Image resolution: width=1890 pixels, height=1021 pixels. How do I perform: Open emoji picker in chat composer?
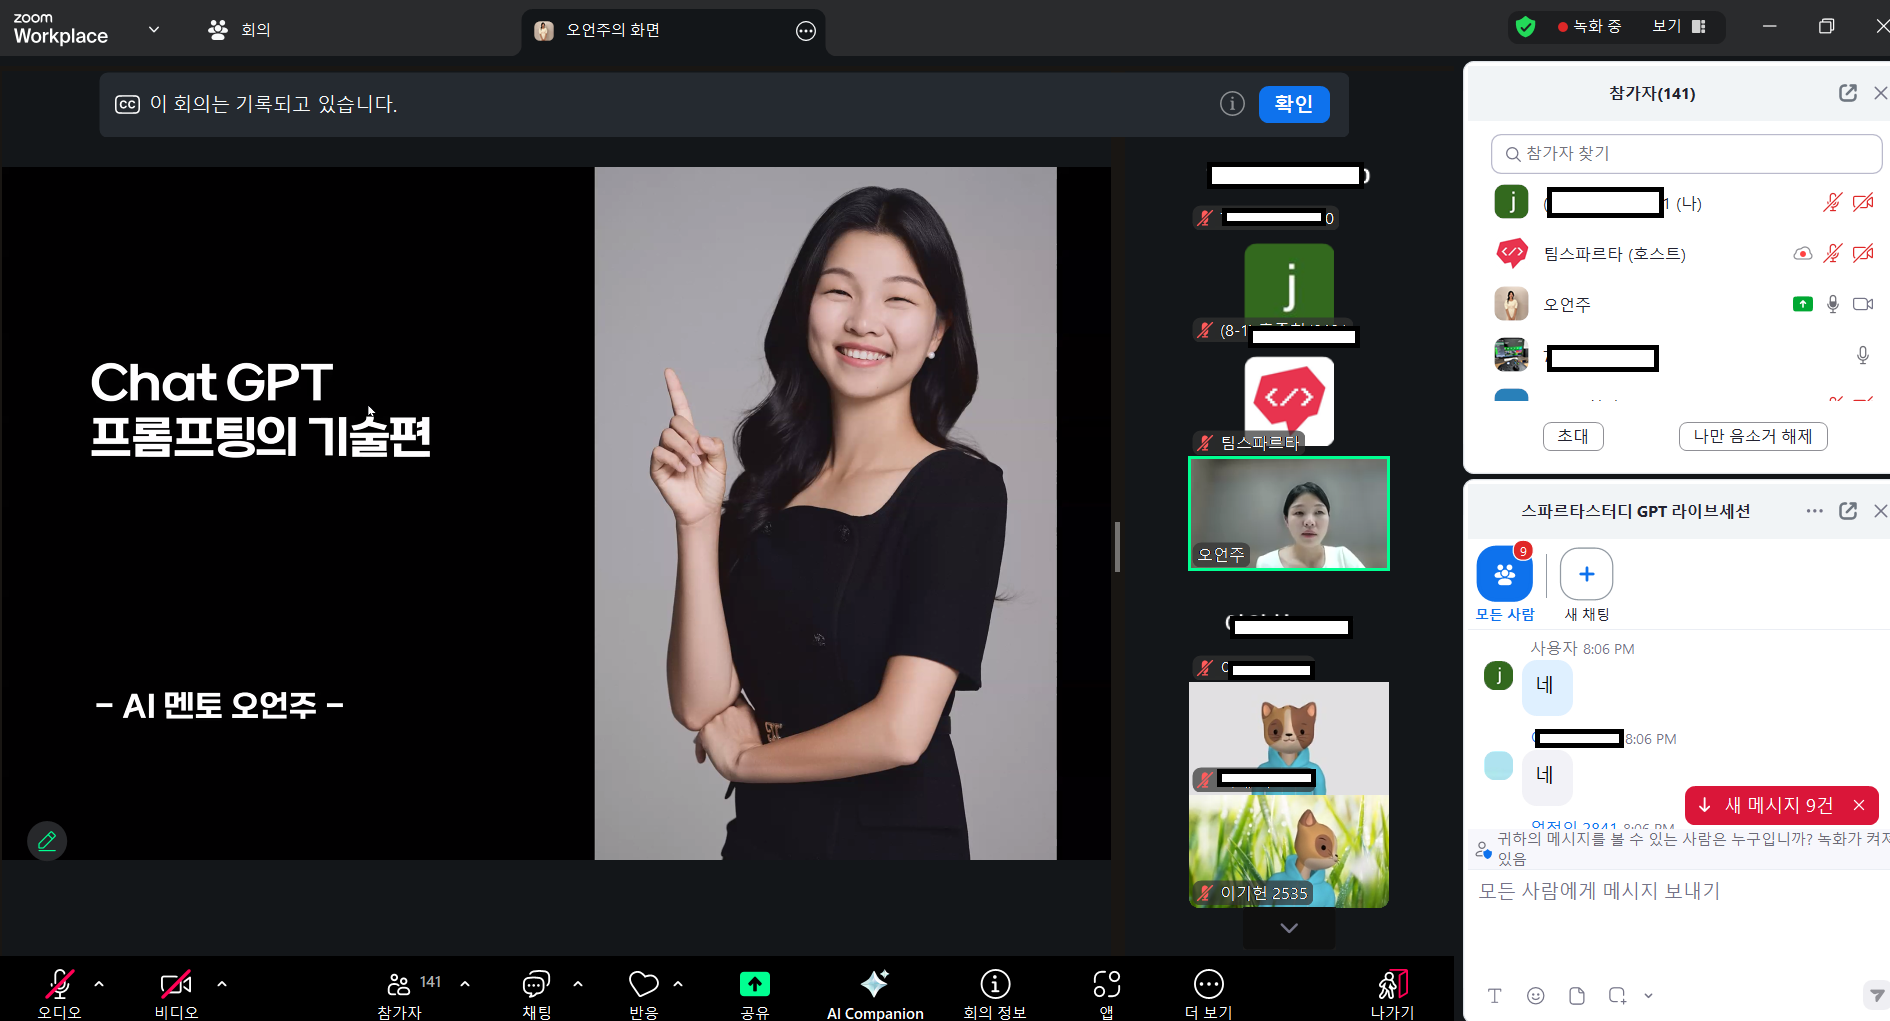click(x=1536, y=996)
